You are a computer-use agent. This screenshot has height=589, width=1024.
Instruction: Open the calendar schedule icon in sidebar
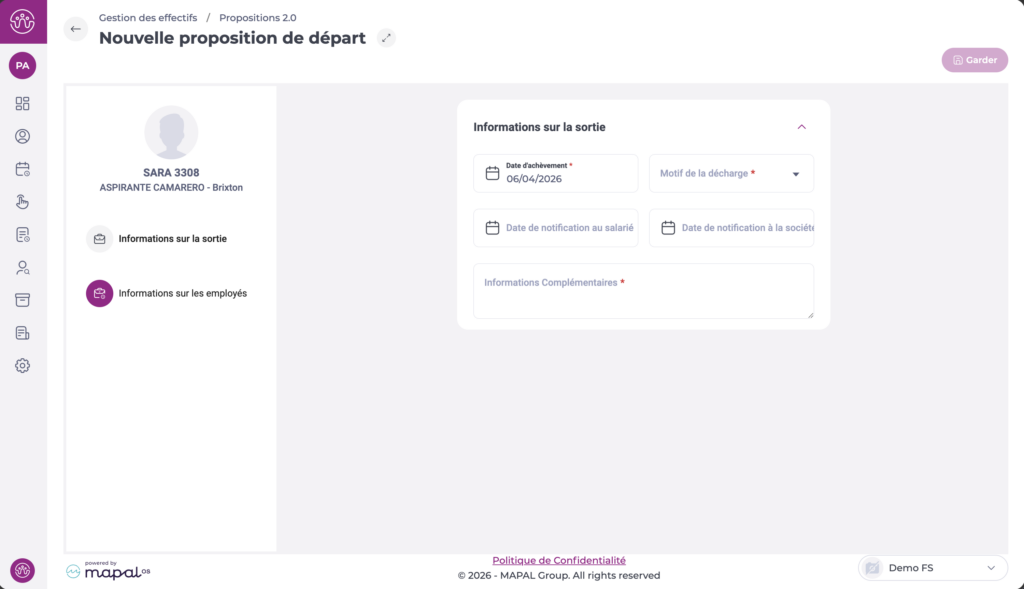pos(22,169)
